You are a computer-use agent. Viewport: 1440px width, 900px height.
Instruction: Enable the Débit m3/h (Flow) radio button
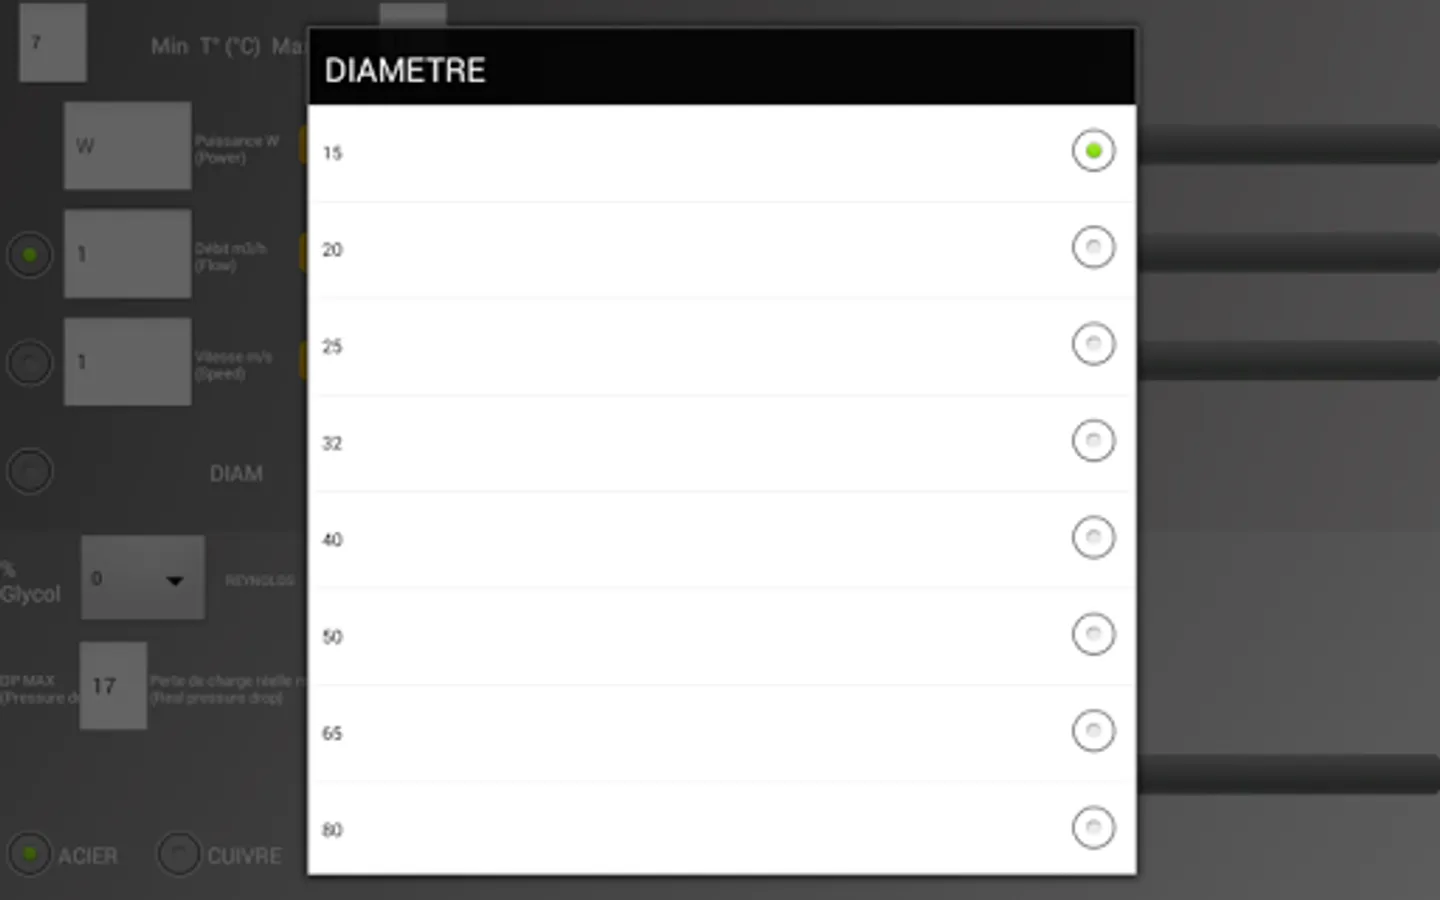[x=30, y=255]
